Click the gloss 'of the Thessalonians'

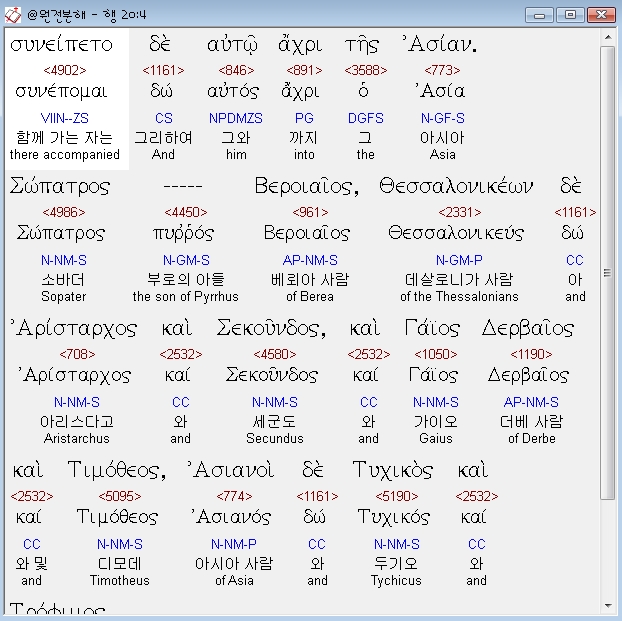459,296
